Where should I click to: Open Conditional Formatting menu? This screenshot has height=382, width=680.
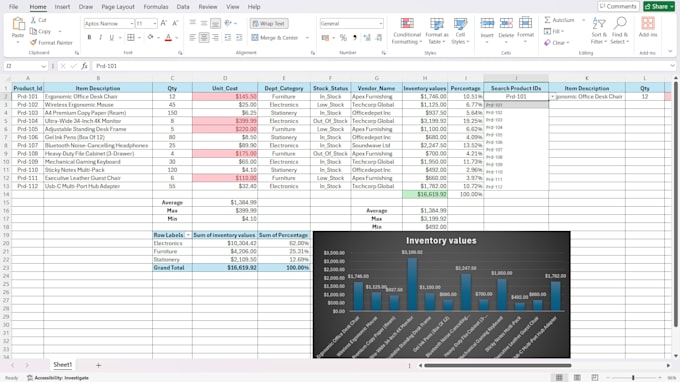(x=407, y=31)
